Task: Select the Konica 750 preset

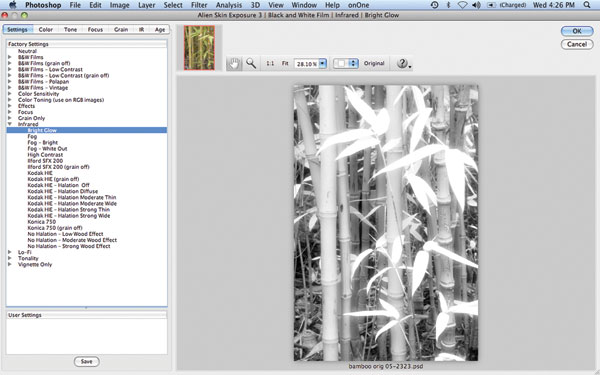Action: 42,222
